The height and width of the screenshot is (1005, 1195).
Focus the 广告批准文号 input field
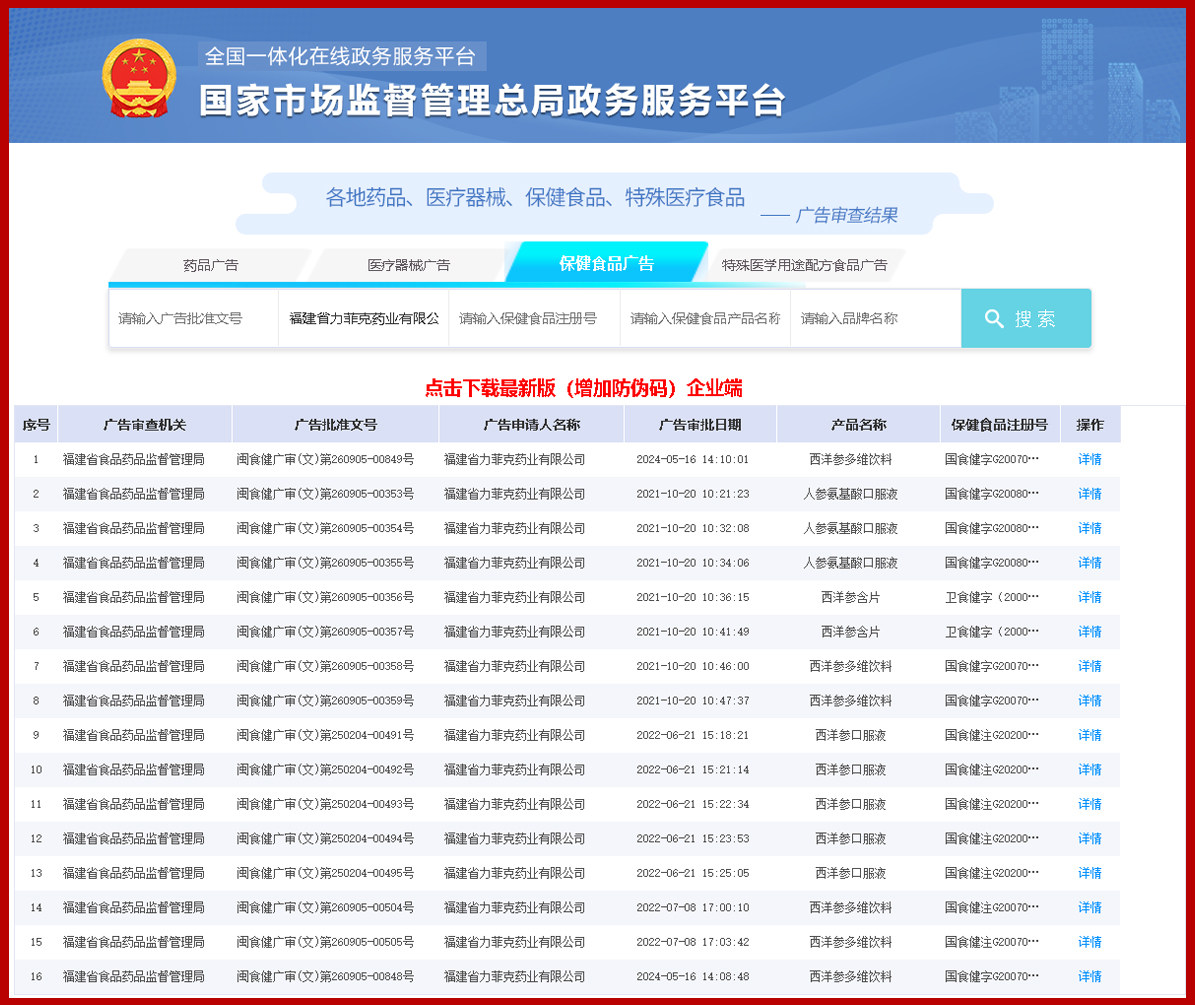click(194, 318)
